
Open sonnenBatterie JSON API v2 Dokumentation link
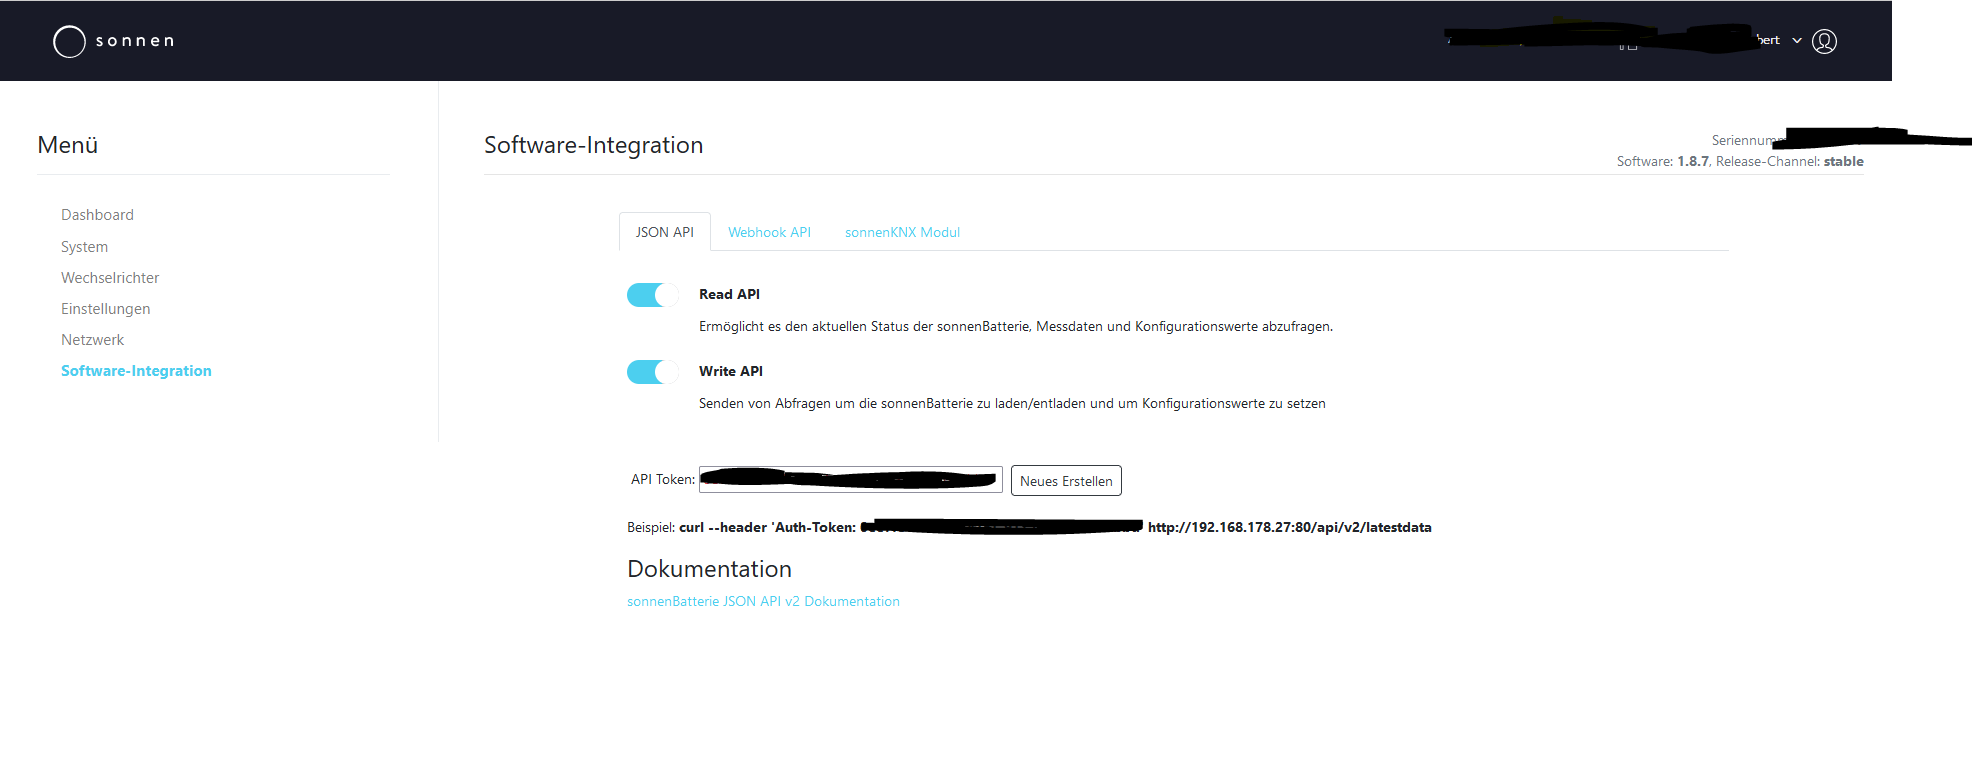(763, 601)
